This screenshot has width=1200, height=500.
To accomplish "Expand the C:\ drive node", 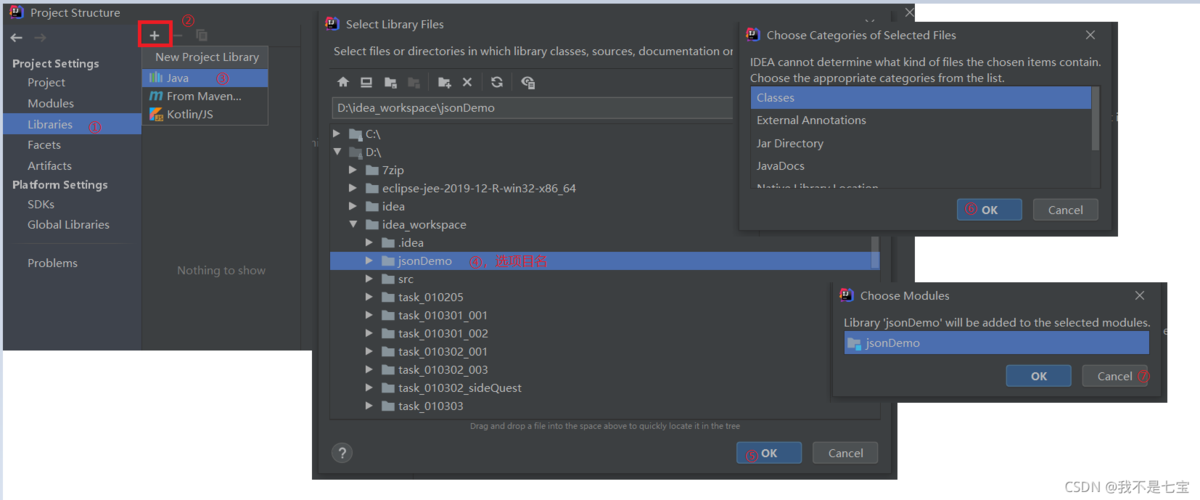I will point(337,134).
